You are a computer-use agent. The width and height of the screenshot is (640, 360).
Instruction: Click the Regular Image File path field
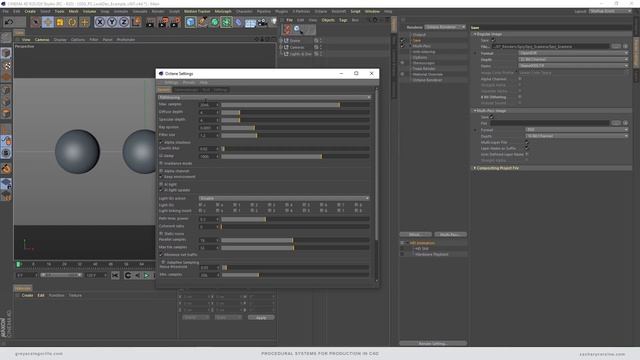point(551,47)
